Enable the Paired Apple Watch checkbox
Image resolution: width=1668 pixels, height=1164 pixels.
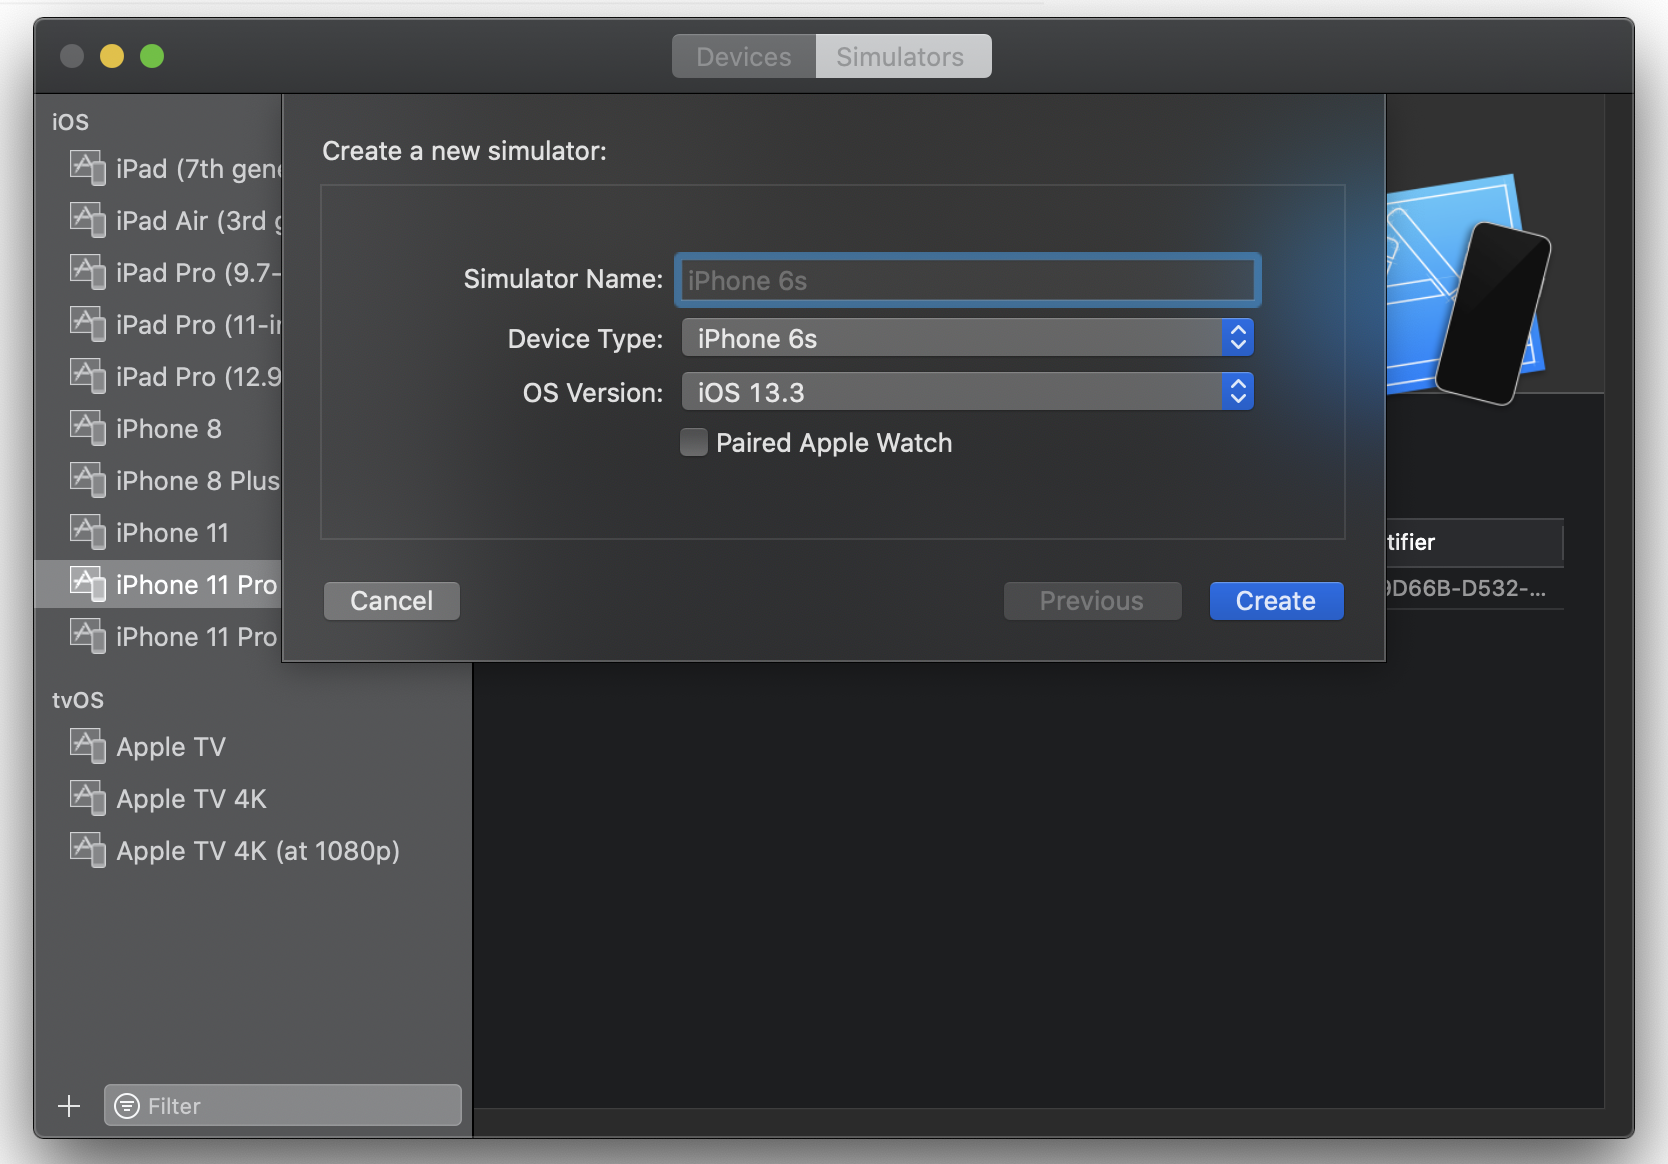(x=694, y=442)
